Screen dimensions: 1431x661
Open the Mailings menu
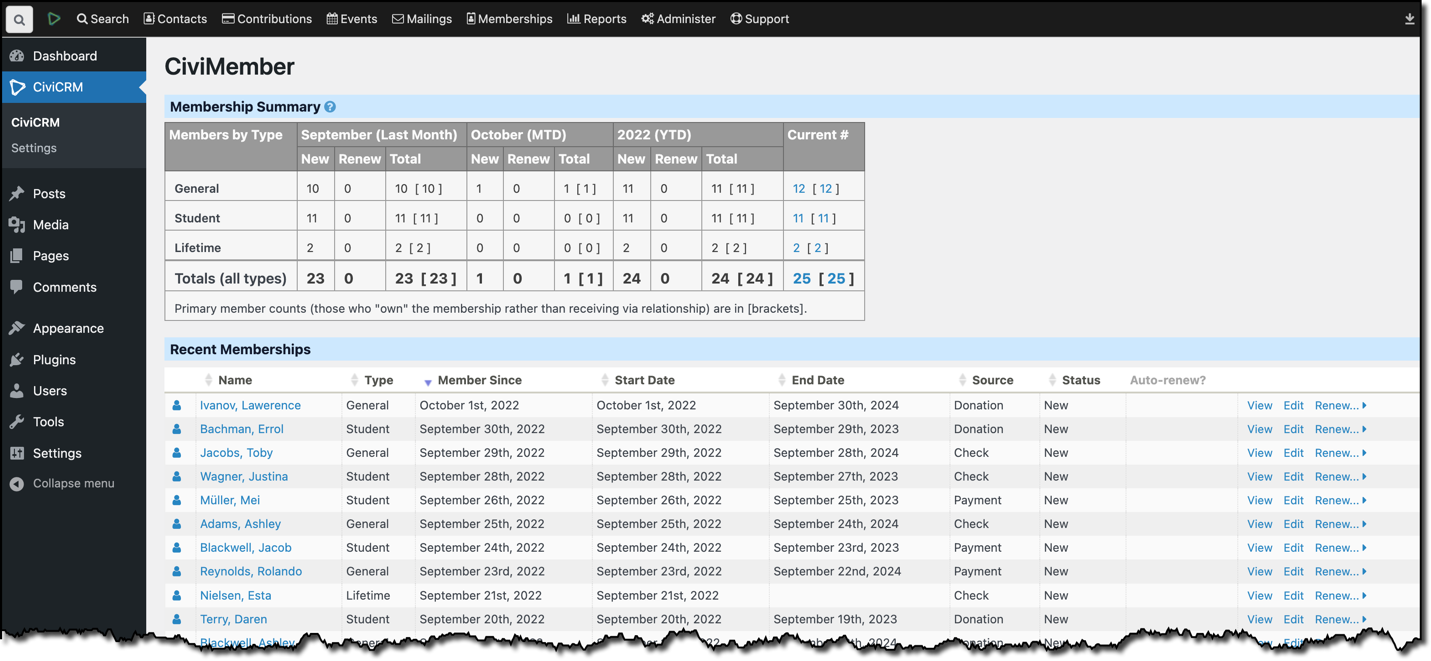point(422,19)
